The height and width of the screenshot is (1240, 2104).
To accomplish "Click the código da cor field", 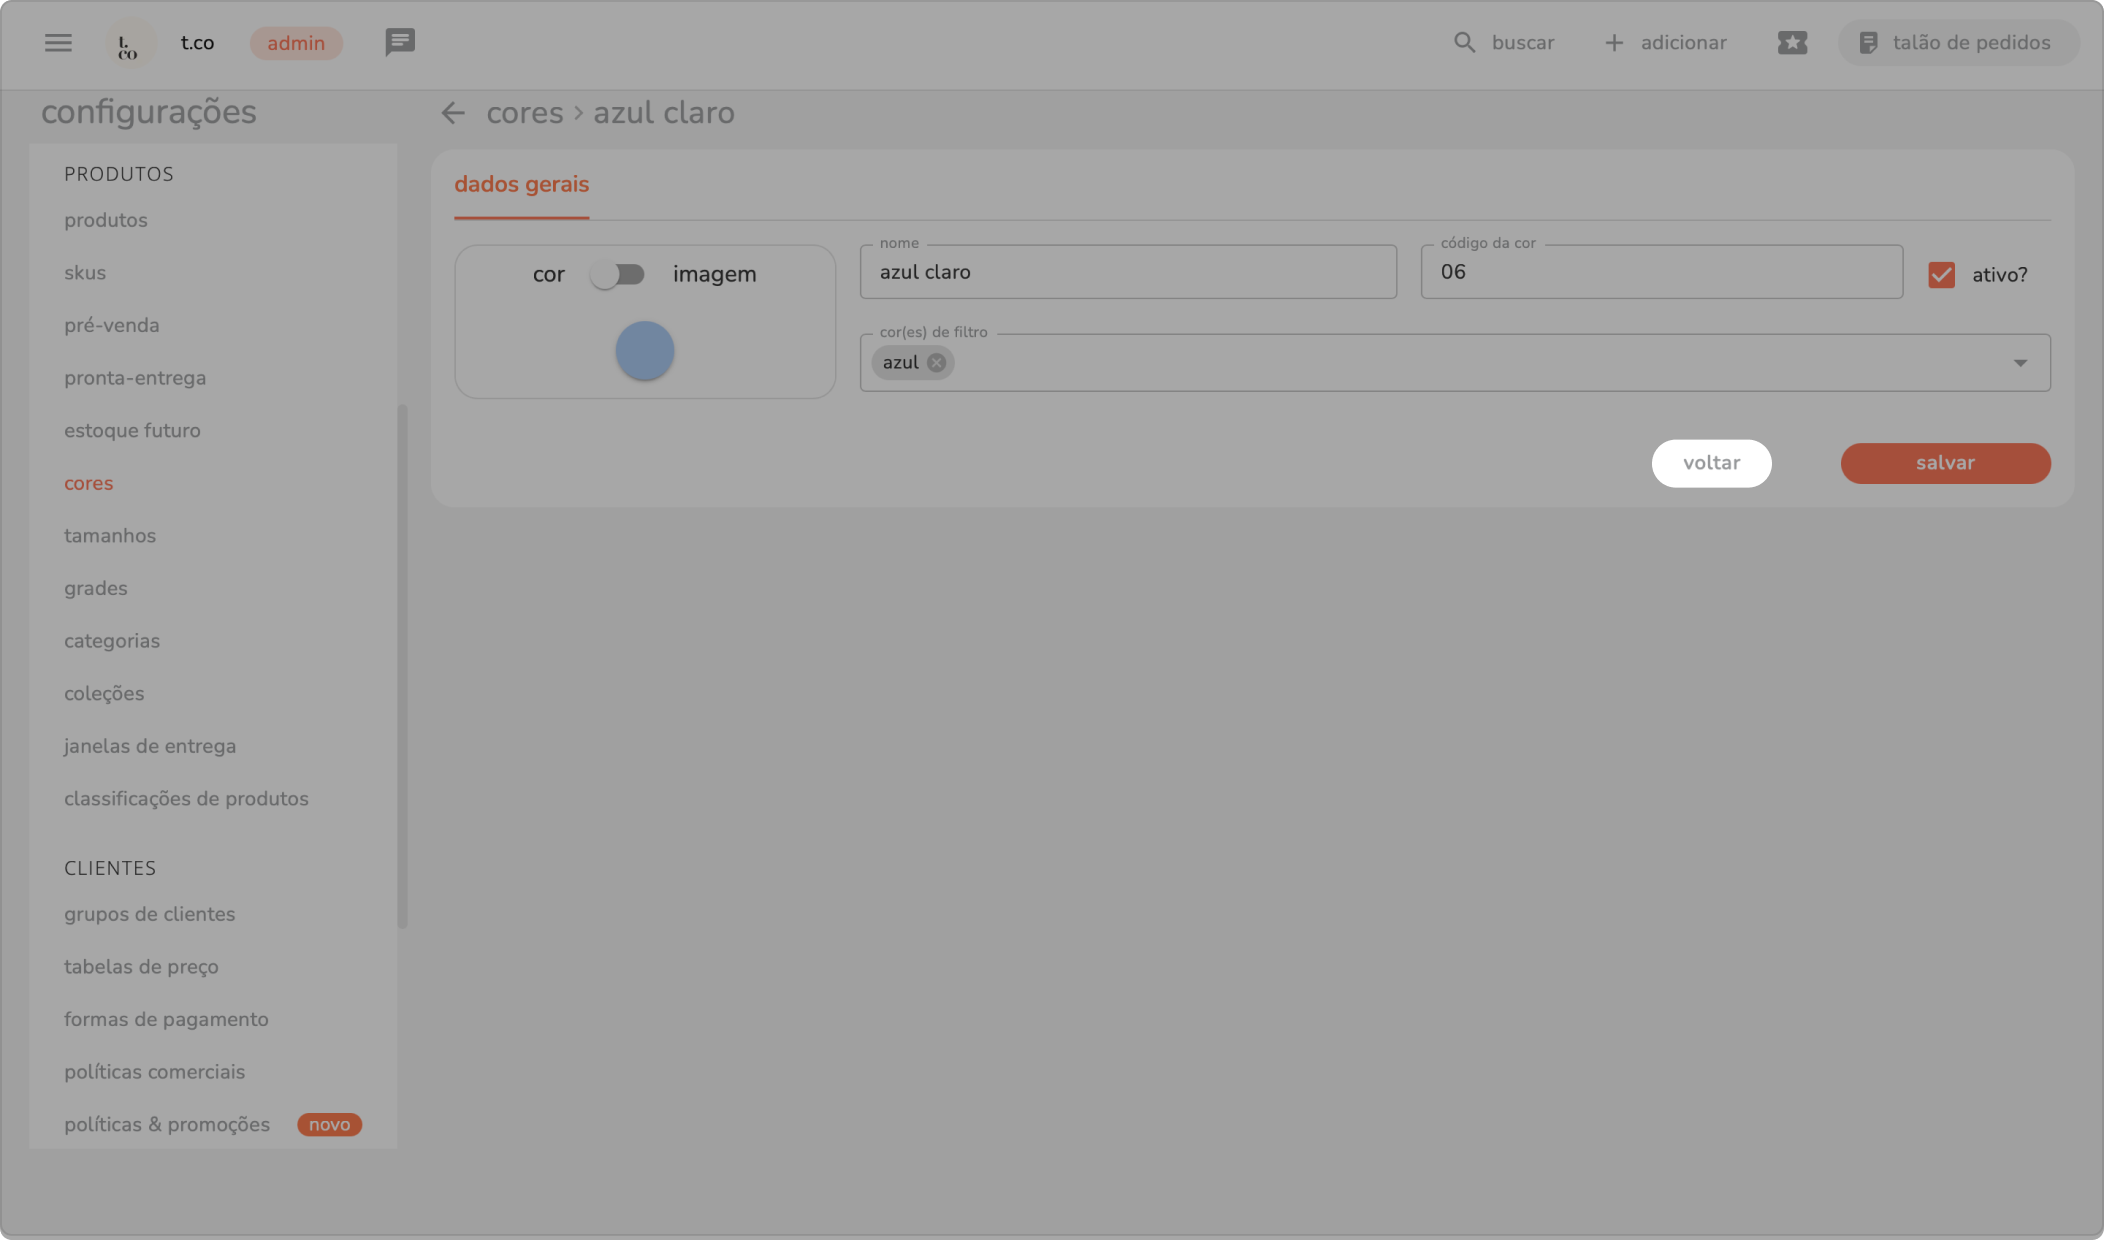I will (x=1660, y=272).
